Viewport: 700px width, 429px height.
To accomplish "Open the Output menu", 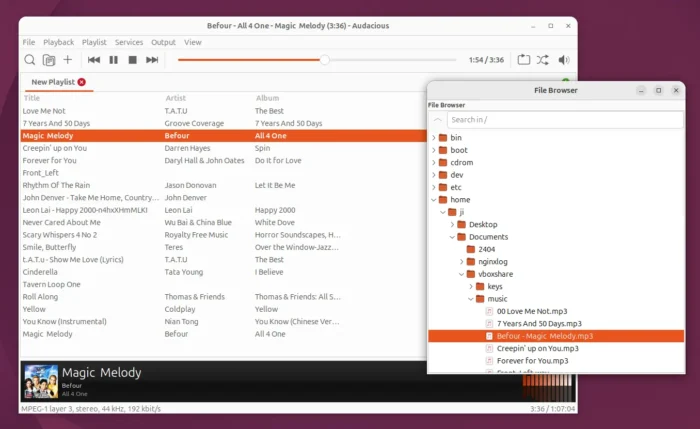I will click(x=163, y=42).
